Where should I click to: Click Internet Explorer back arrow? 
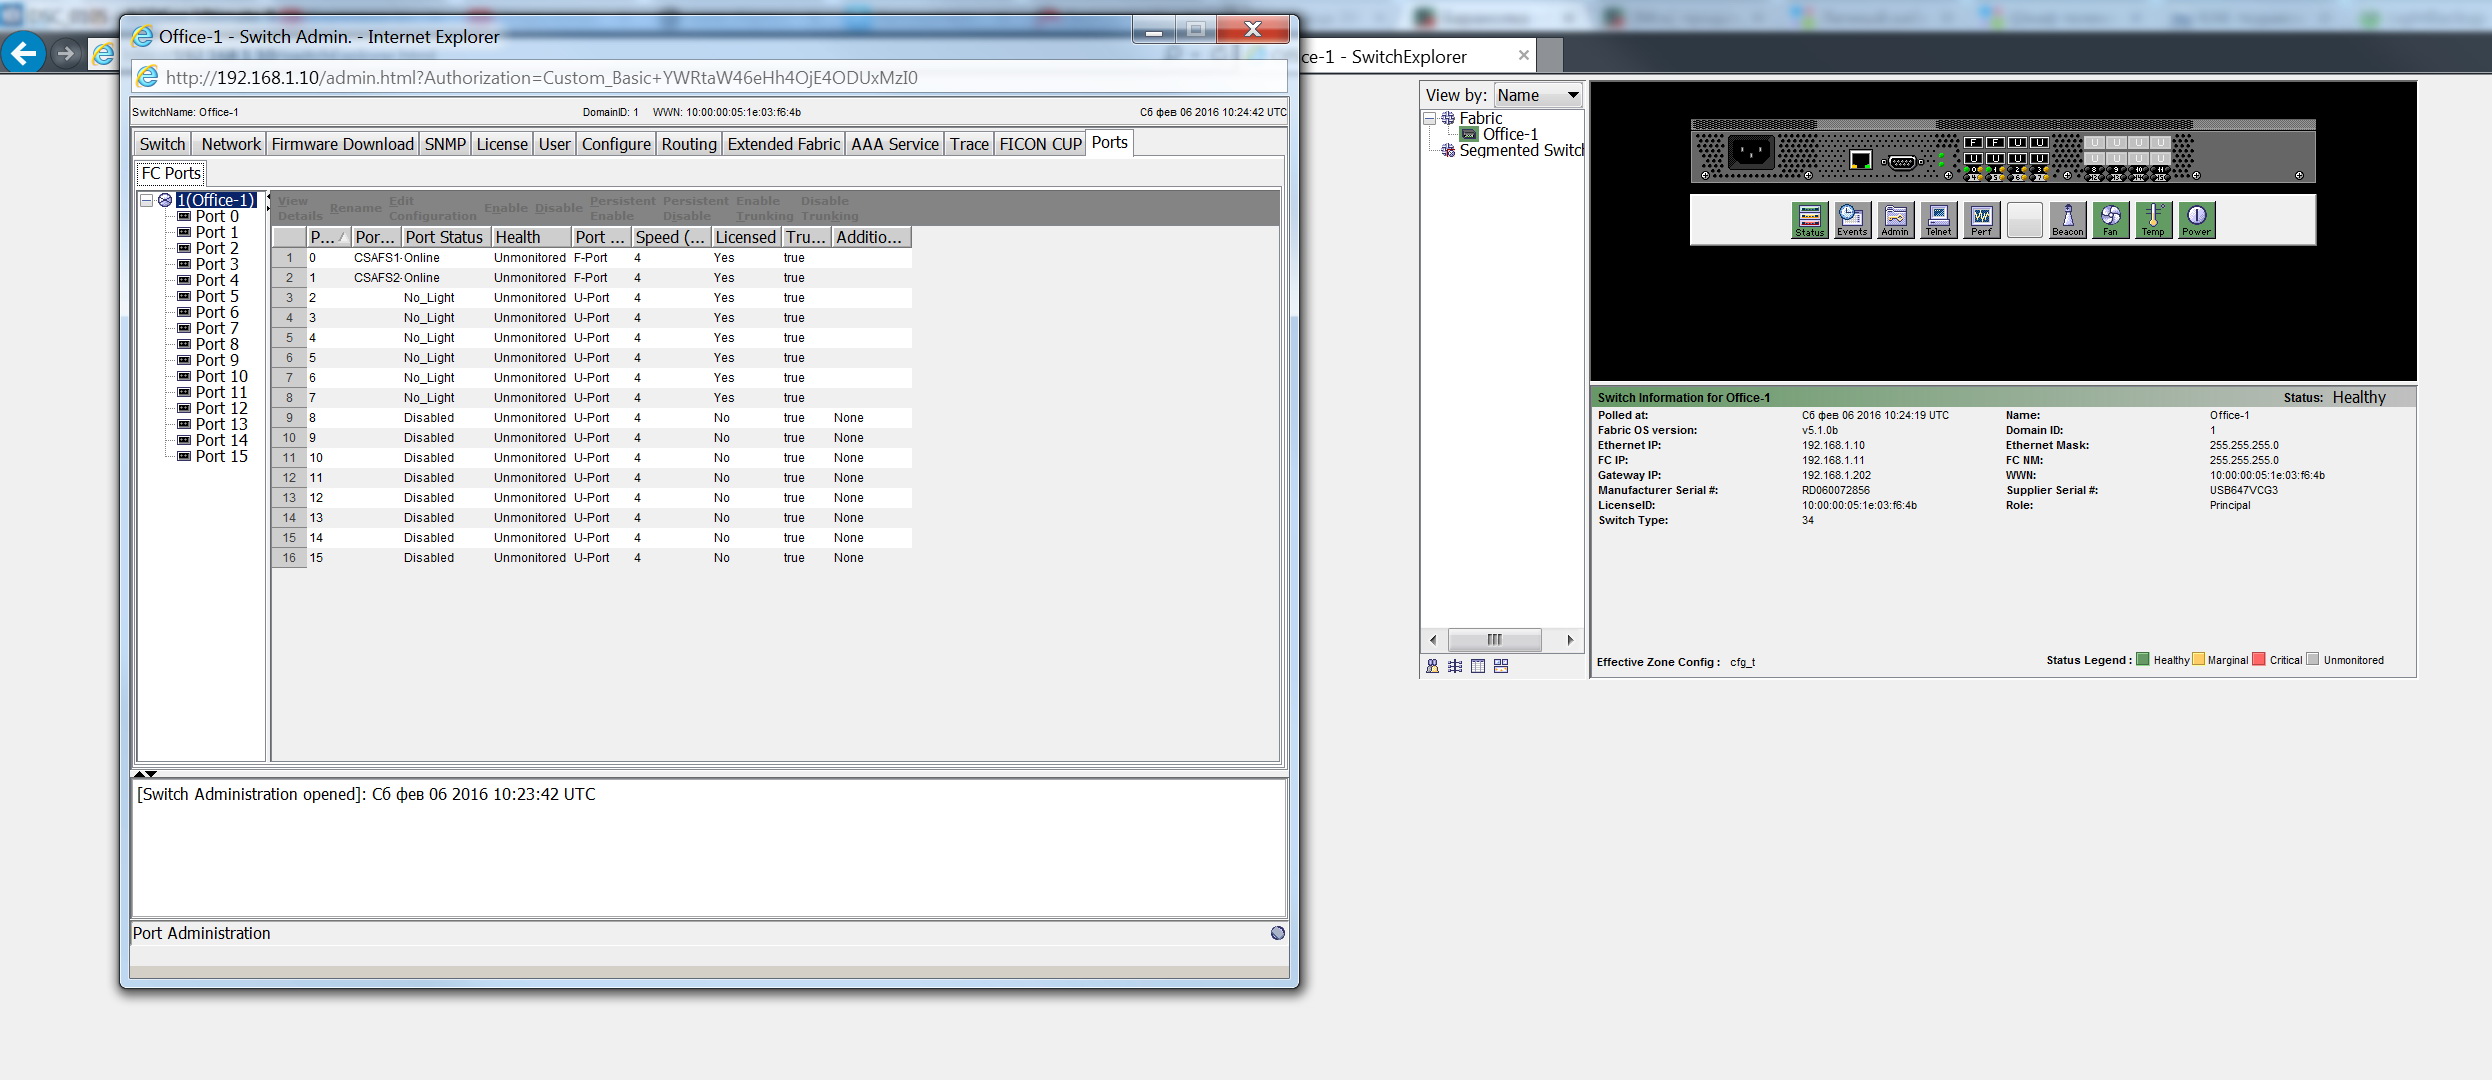24,53
